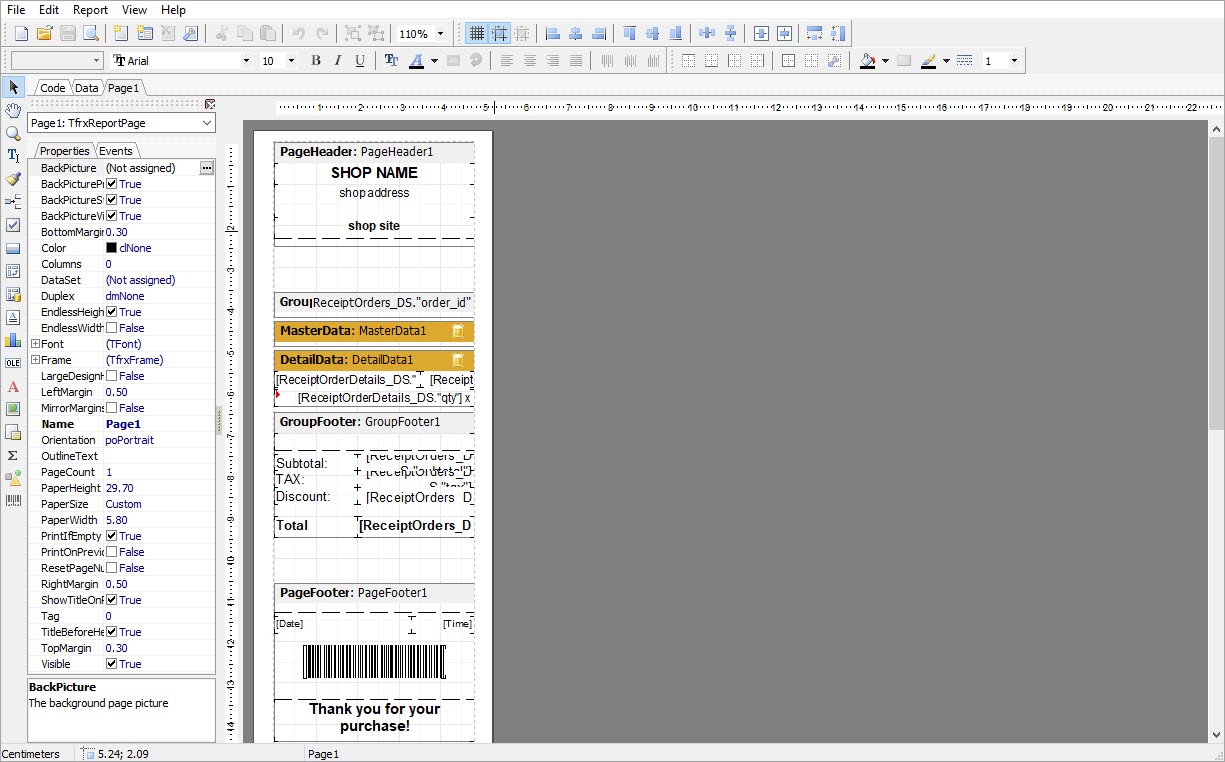Click the frame color brush swatch

(x=928, y=61)
